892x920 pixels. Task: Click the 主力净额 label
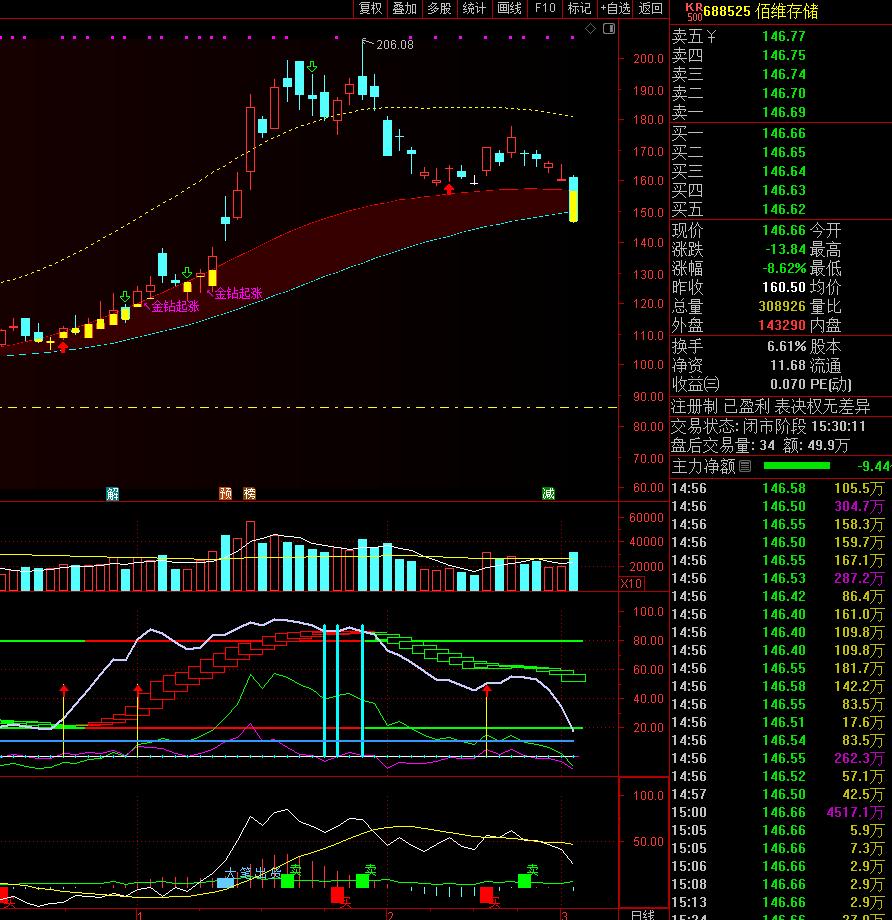[x=704, y=466]
